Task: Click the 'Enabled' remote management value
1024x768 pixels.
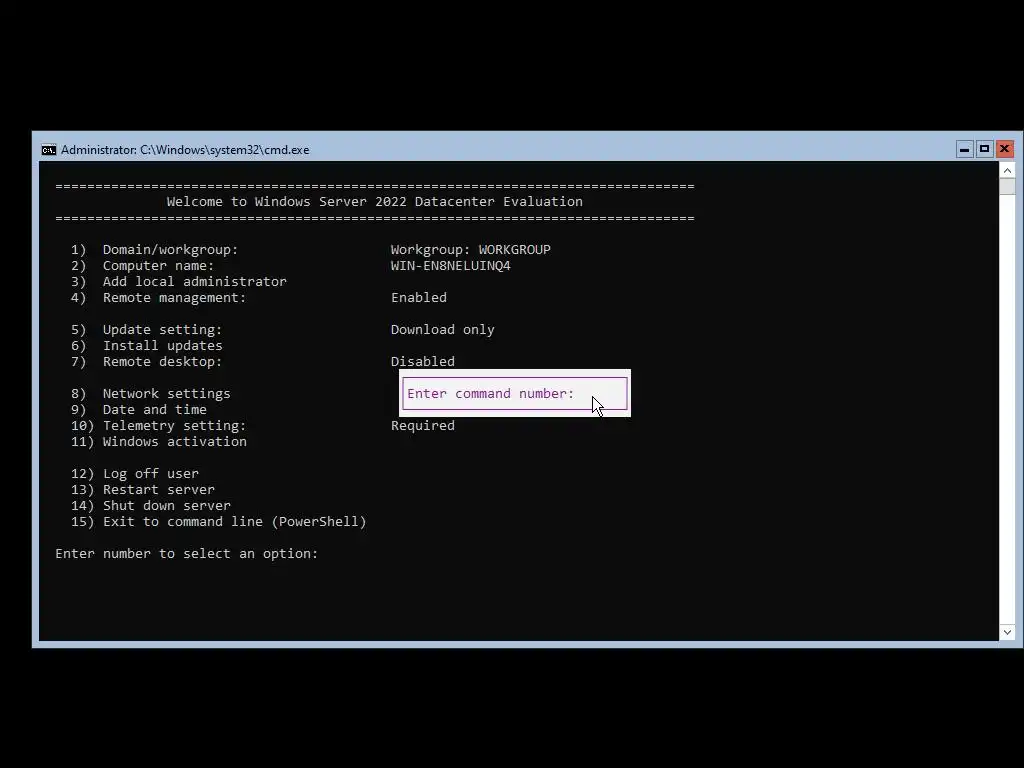Action: [419, 298]
